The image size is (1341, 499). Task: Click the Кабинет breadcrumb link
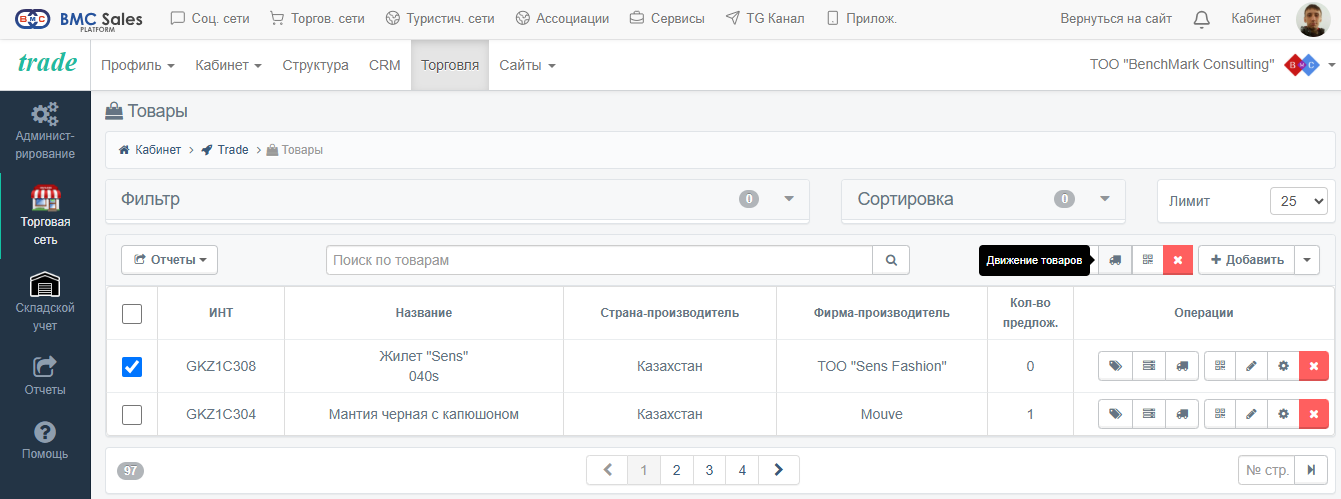[150, 150]
